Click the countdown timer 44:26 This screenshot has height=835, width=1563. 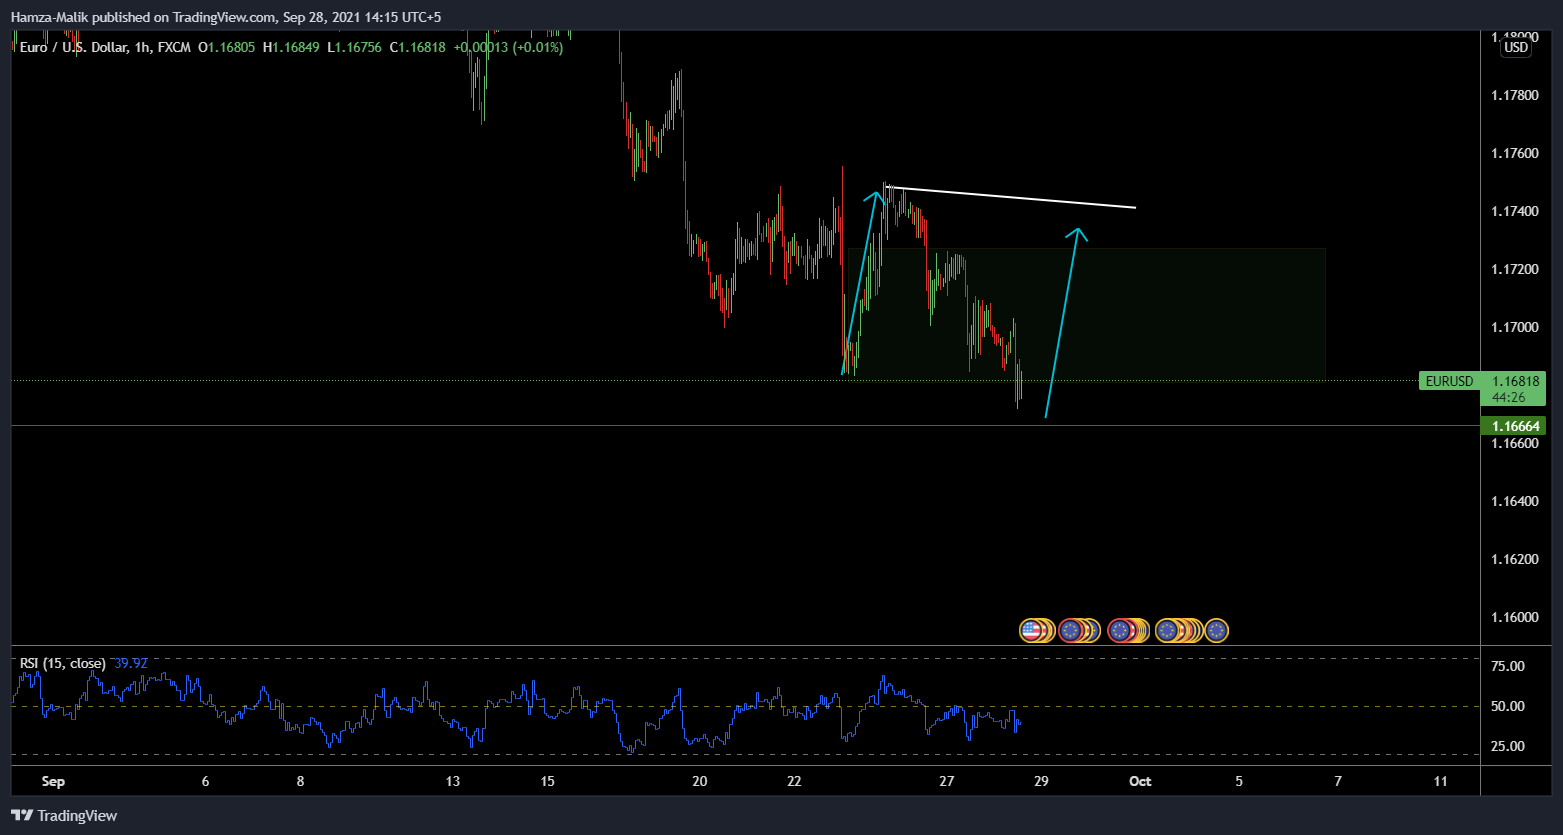click(1508, 397)
